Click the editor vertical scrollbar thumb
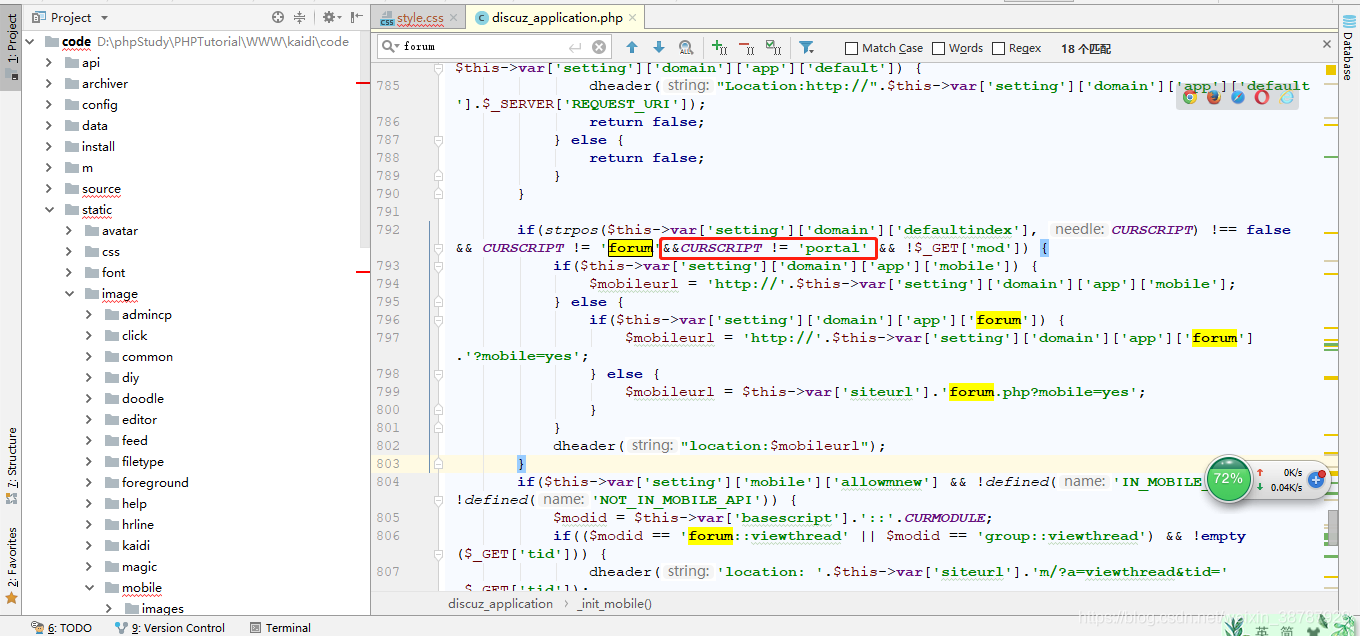The width and height of the screenshot is (1360, 636). [x=1333, y=526]
